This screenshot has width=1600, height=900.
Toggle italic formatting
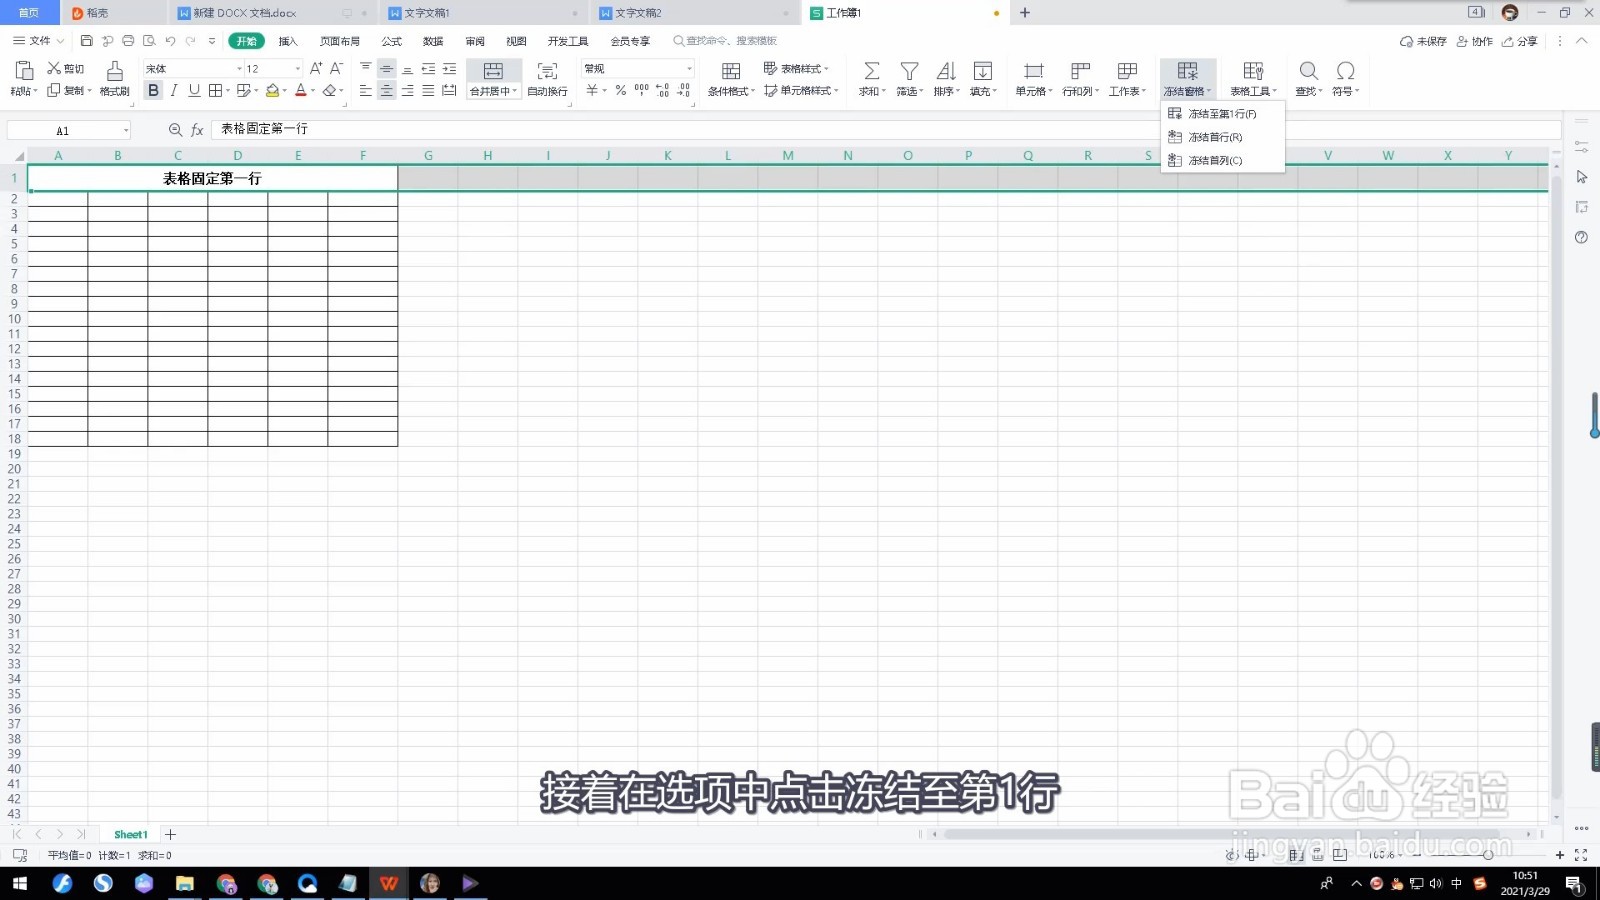point(173,90)
